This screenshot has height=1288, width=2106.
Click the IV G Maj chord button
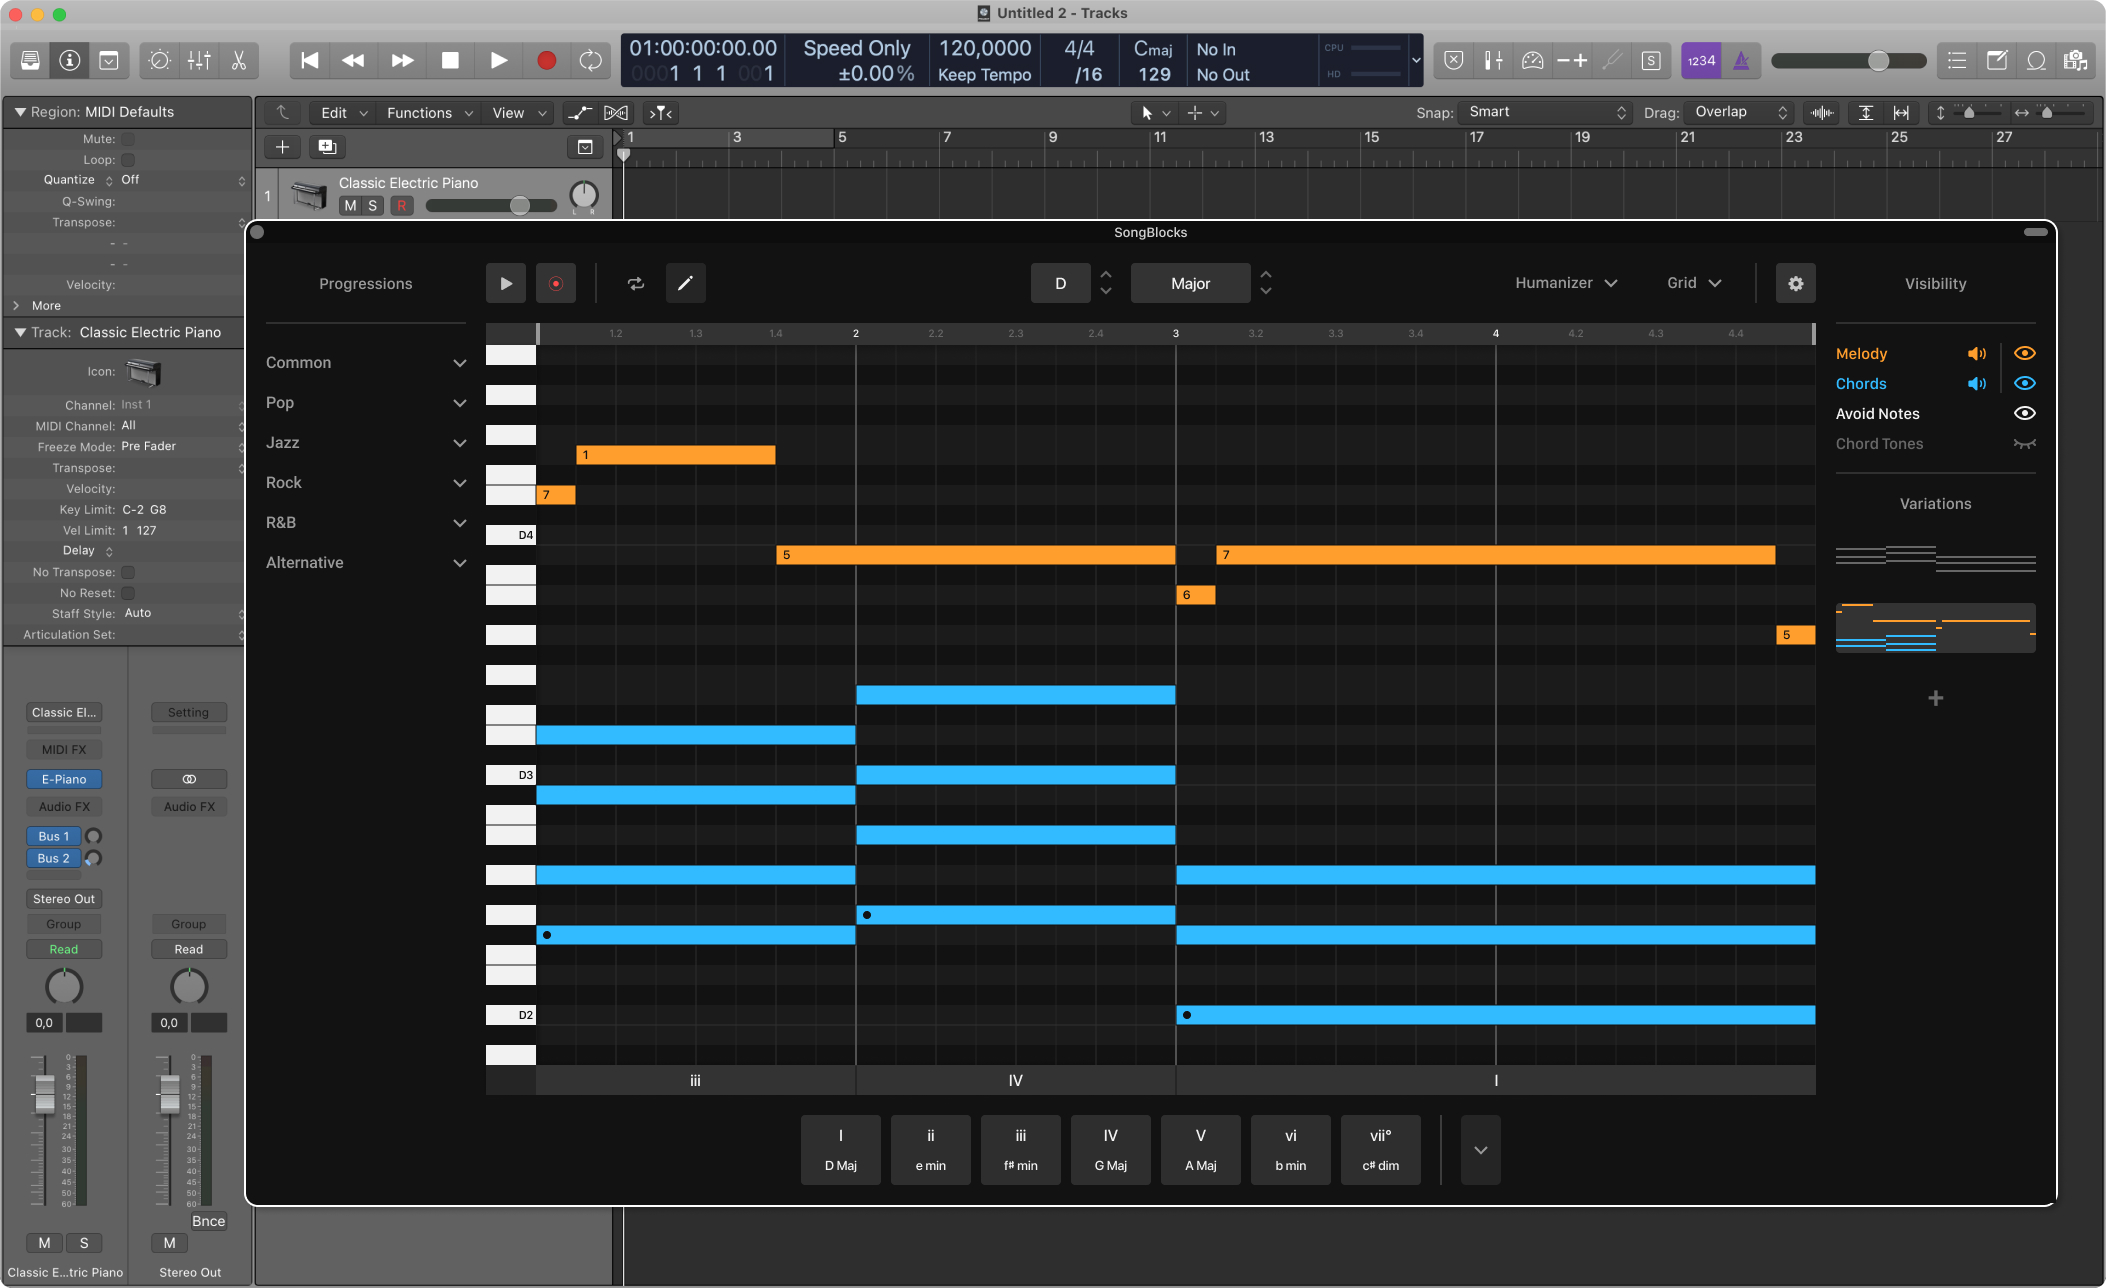pyautogui.click(x=1110, y=1150)
